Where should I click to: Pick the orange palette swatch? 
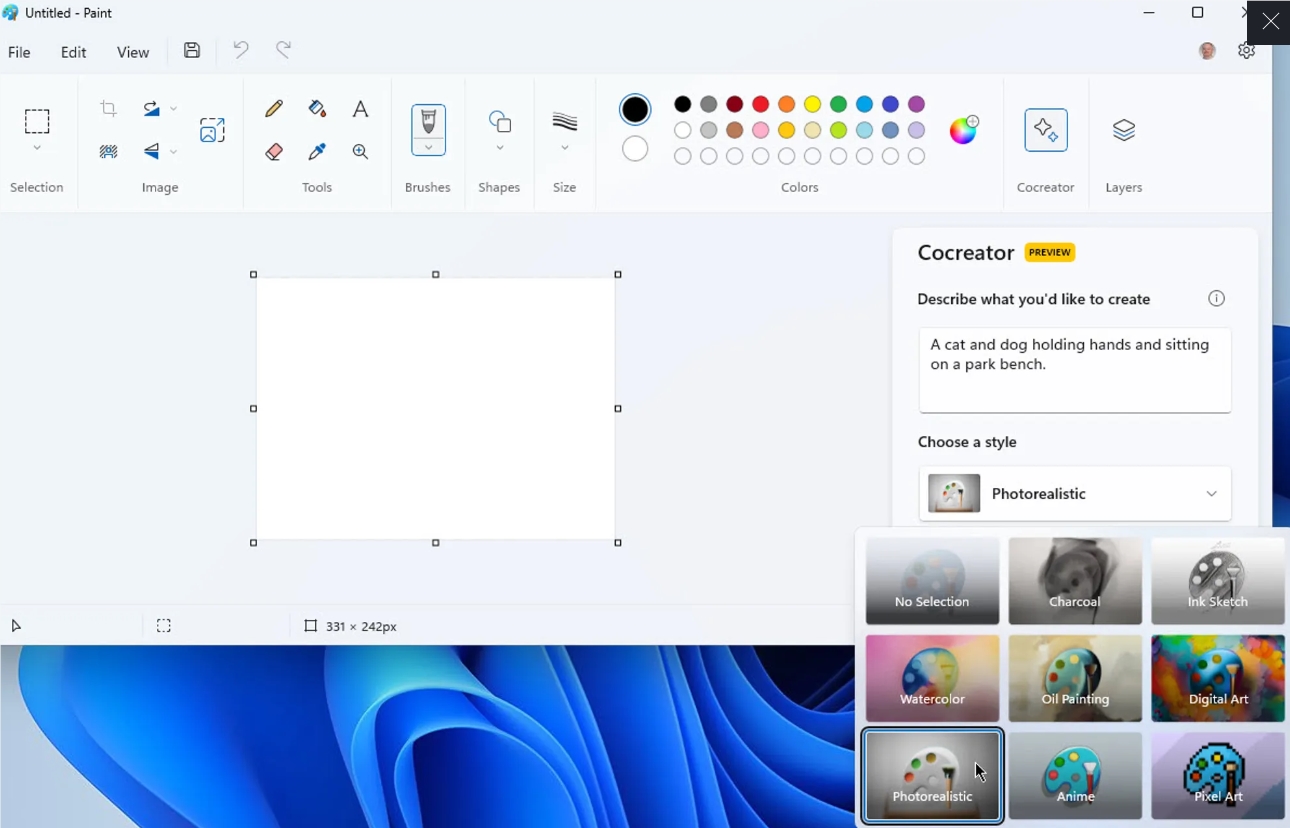coord(787,104)
